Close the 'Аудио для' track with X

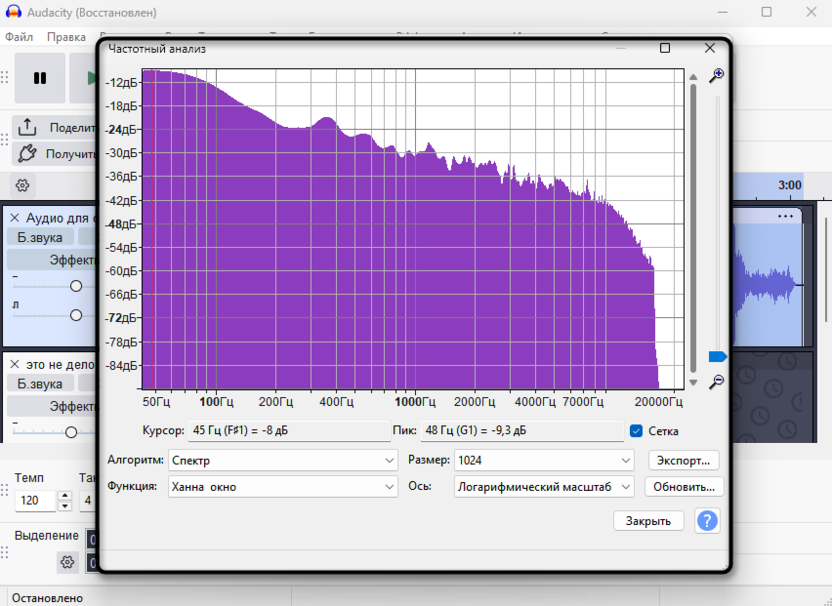tap(15, 218)
